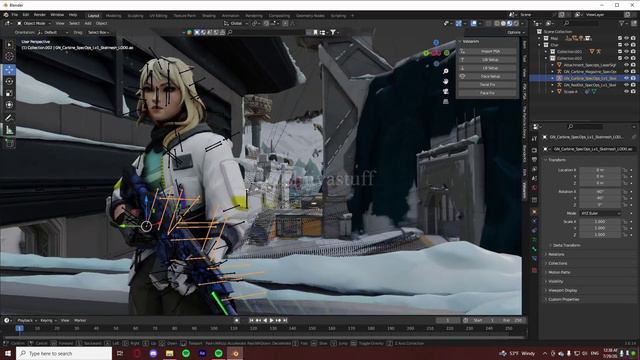The width and height of the screenshot is (640, 360).
Task: Open the rotation Mode XYZ Euler dropdown
Action: click(x=600, y=213)
